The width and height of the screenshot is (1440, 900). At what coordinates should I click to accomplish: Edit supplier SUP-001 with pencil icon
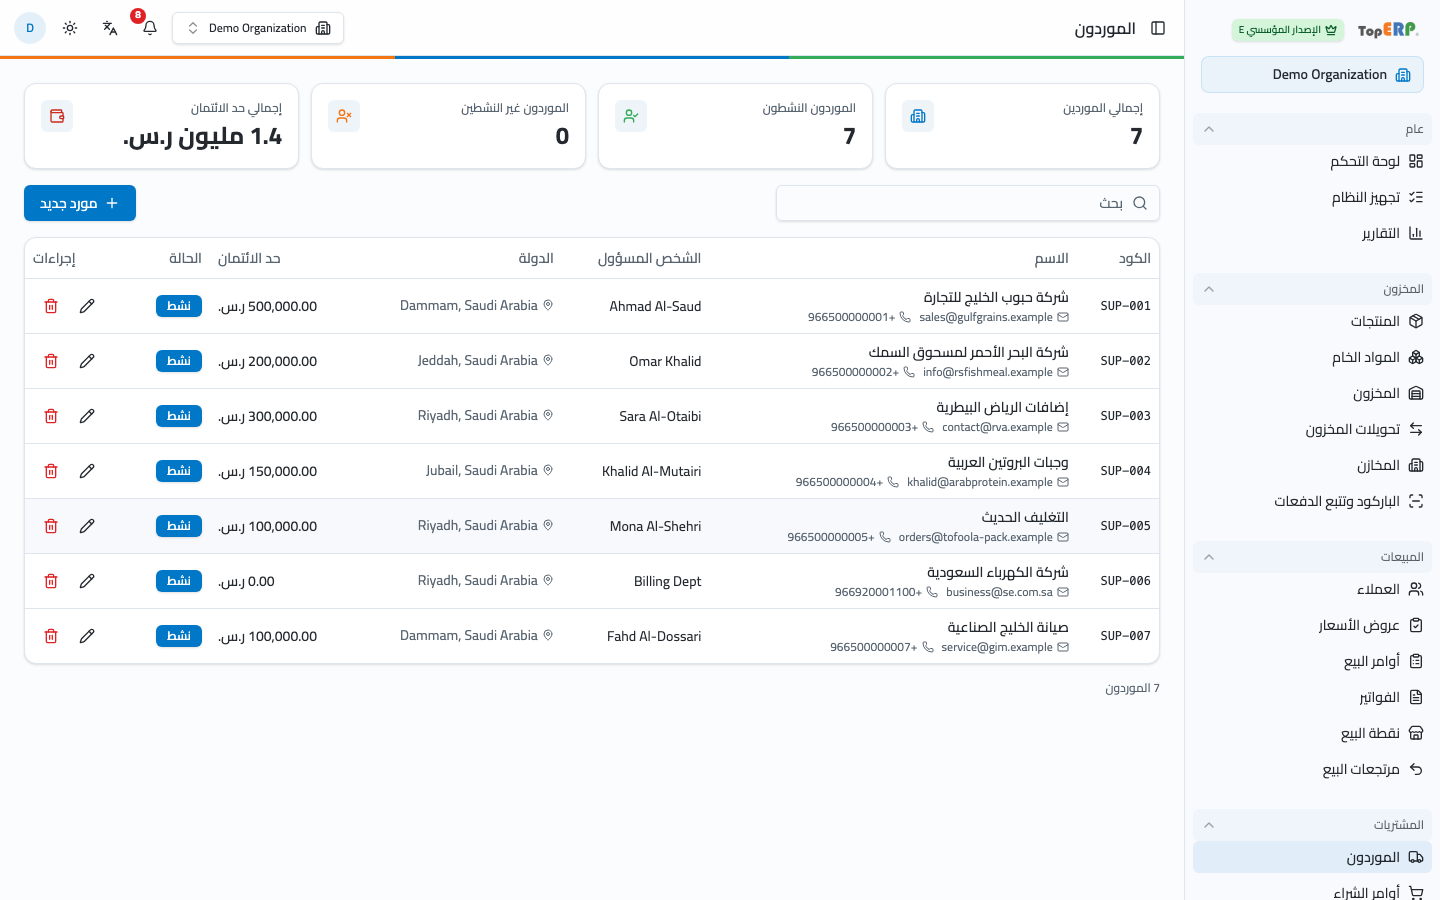(x=87, y=306)
